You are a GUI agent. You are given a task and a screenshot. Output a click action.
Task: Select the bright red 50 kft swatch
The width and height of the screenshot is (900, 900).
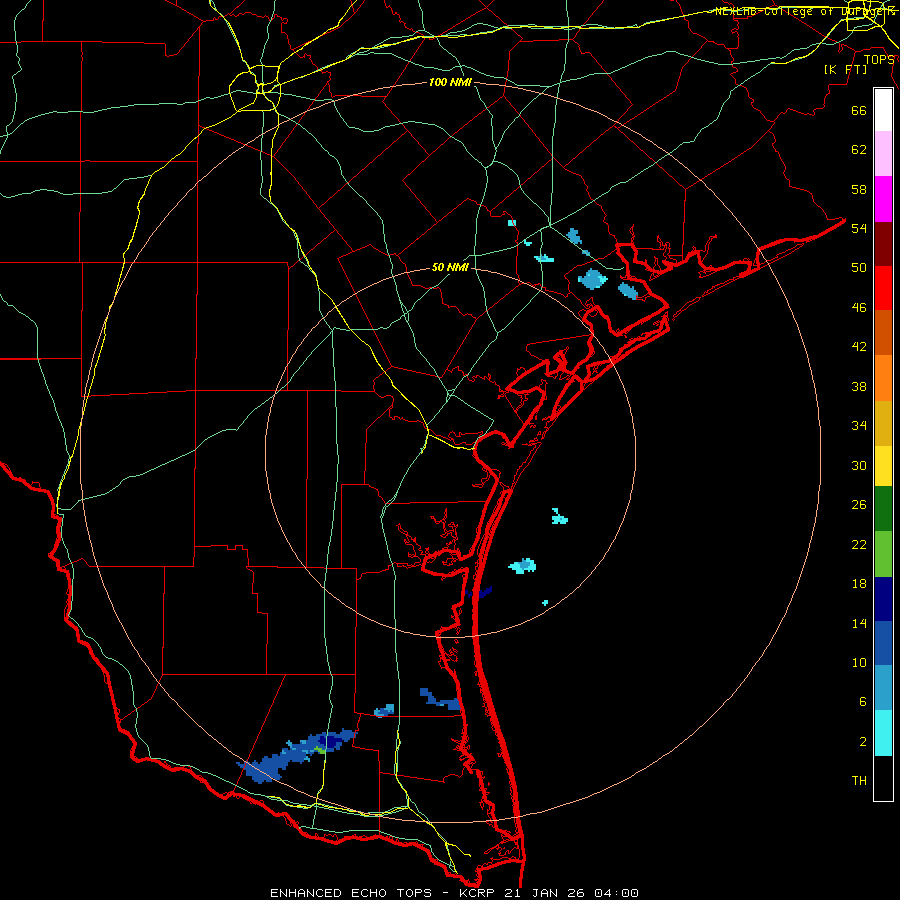coord(883,288)
